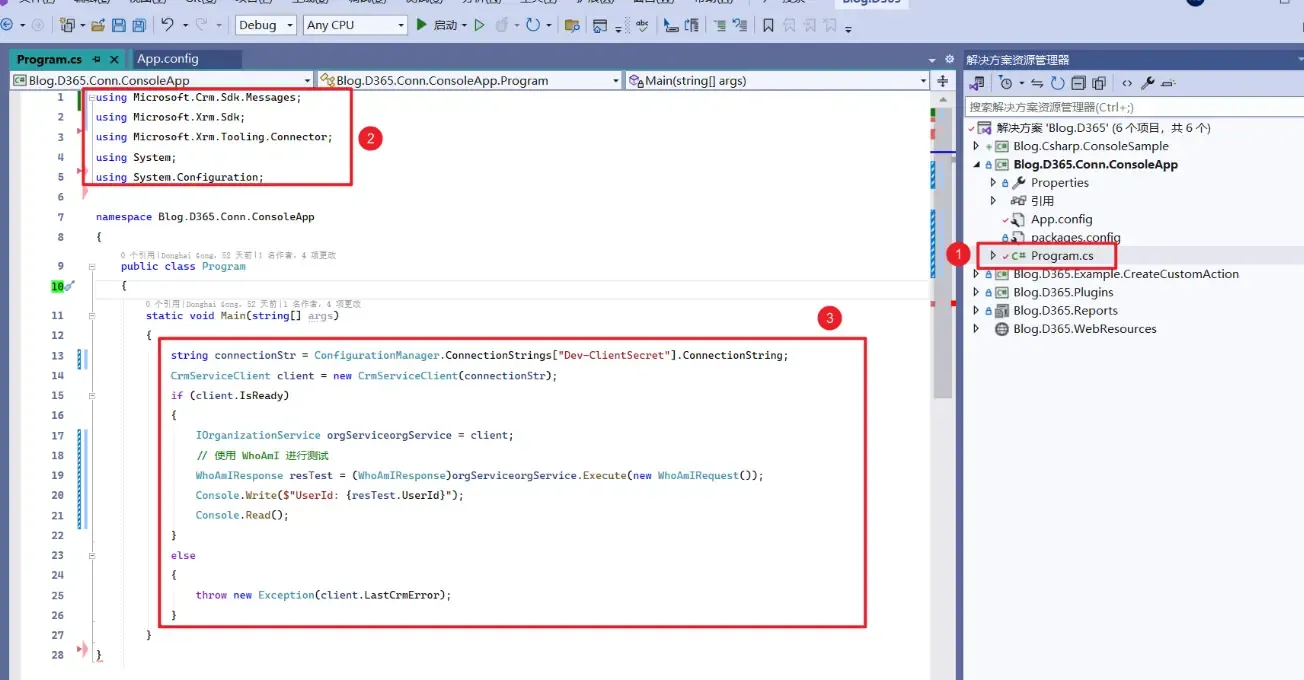Open the Blog.D365.Conn.ConsoleApp.Program type dropdown
1304x680 pixels.
tap(468, 80)
